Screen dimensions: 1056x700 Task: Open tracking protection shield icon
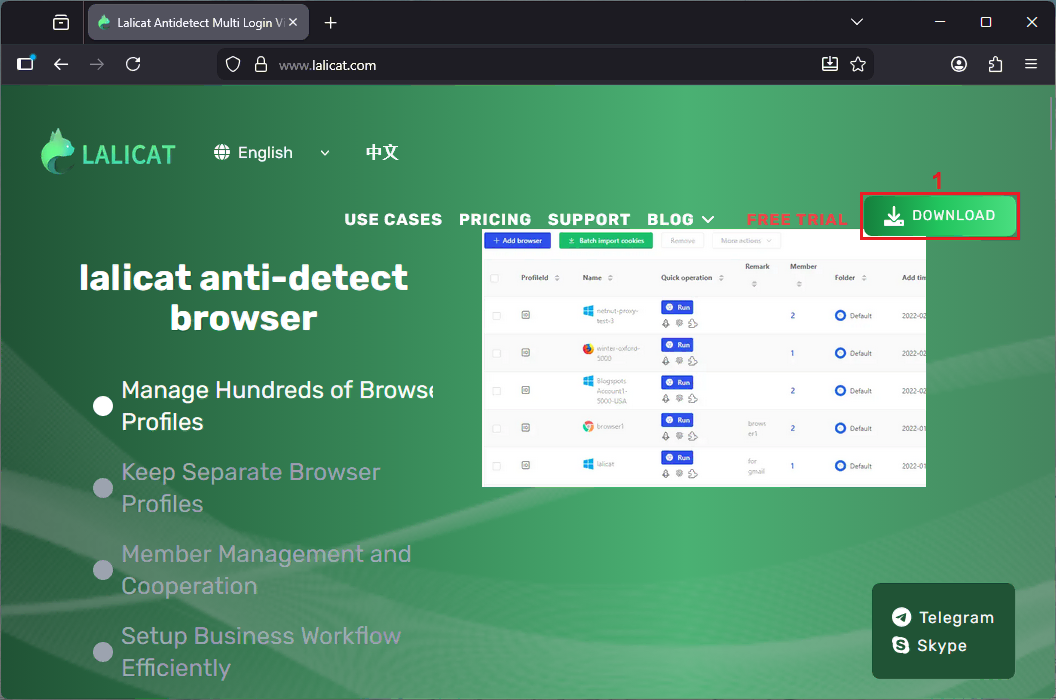[x=233, y=65]
